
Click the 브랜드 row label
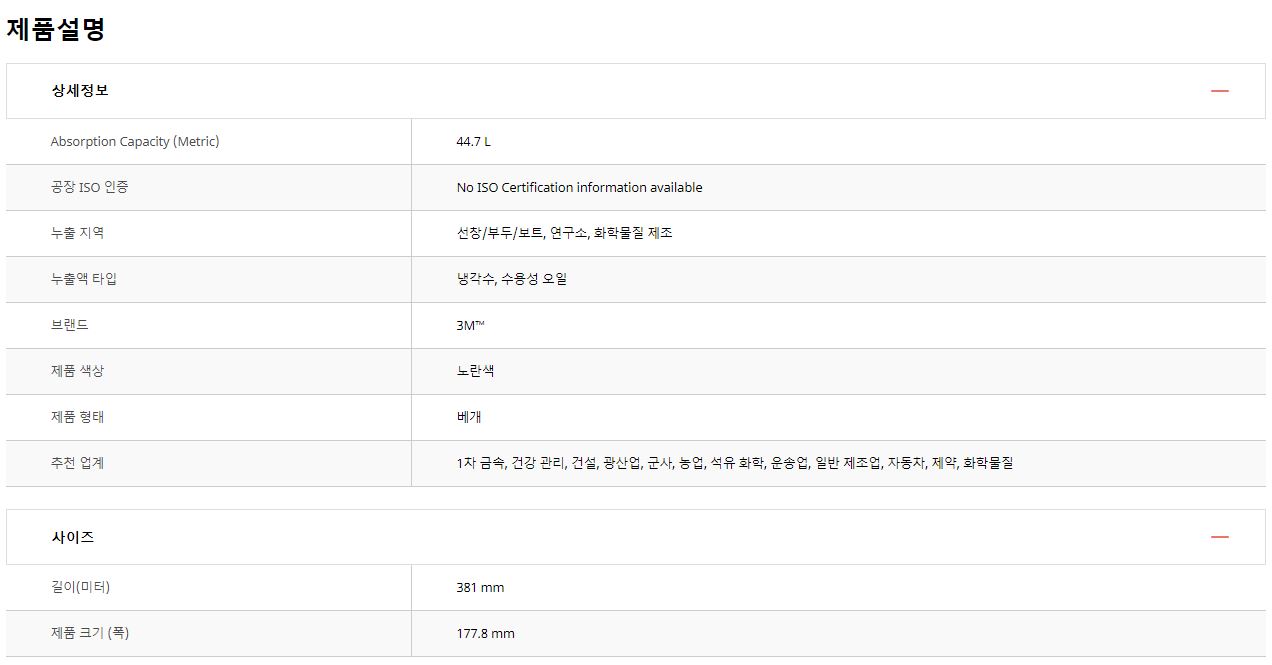click(70, 325)
